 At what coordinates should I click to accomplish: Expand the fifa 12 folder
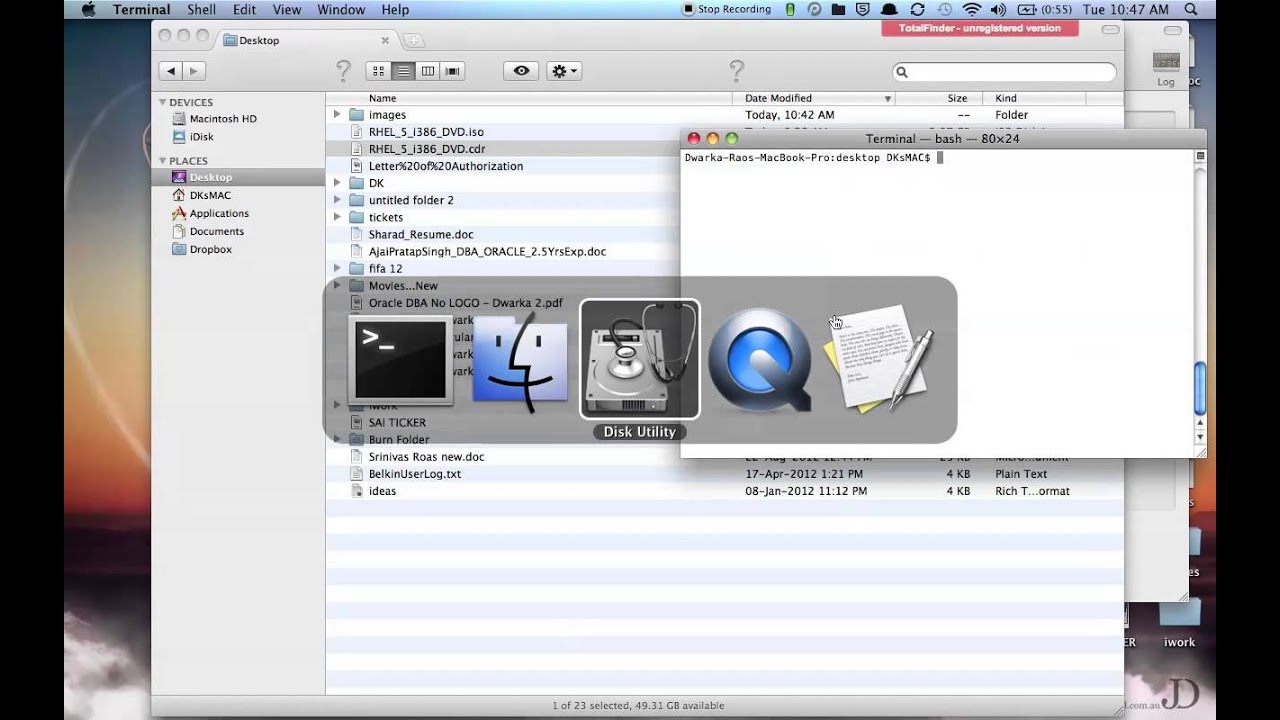pyautogui.click(x=338, y=268)
